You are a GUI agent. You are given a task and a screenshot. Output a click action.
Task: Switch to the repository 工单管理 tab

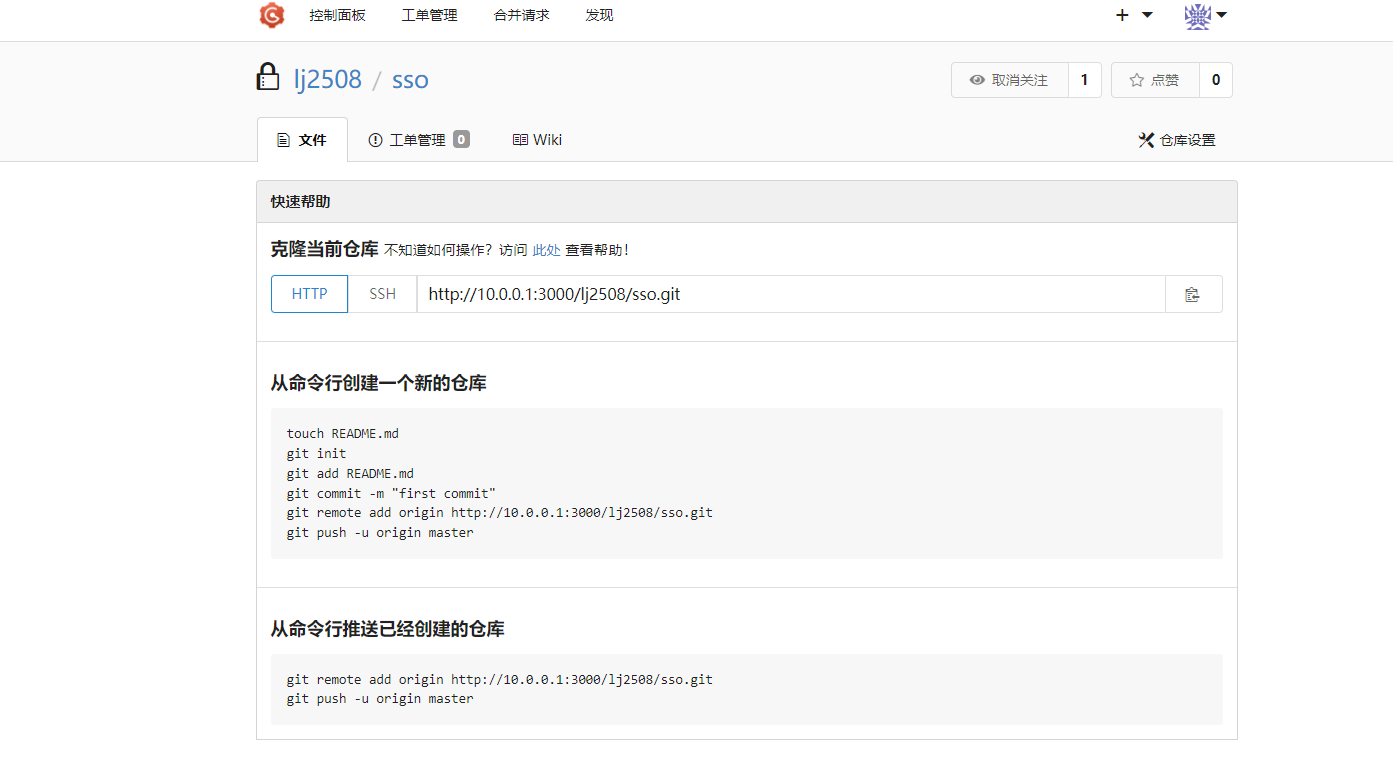(x=417, y=140)
